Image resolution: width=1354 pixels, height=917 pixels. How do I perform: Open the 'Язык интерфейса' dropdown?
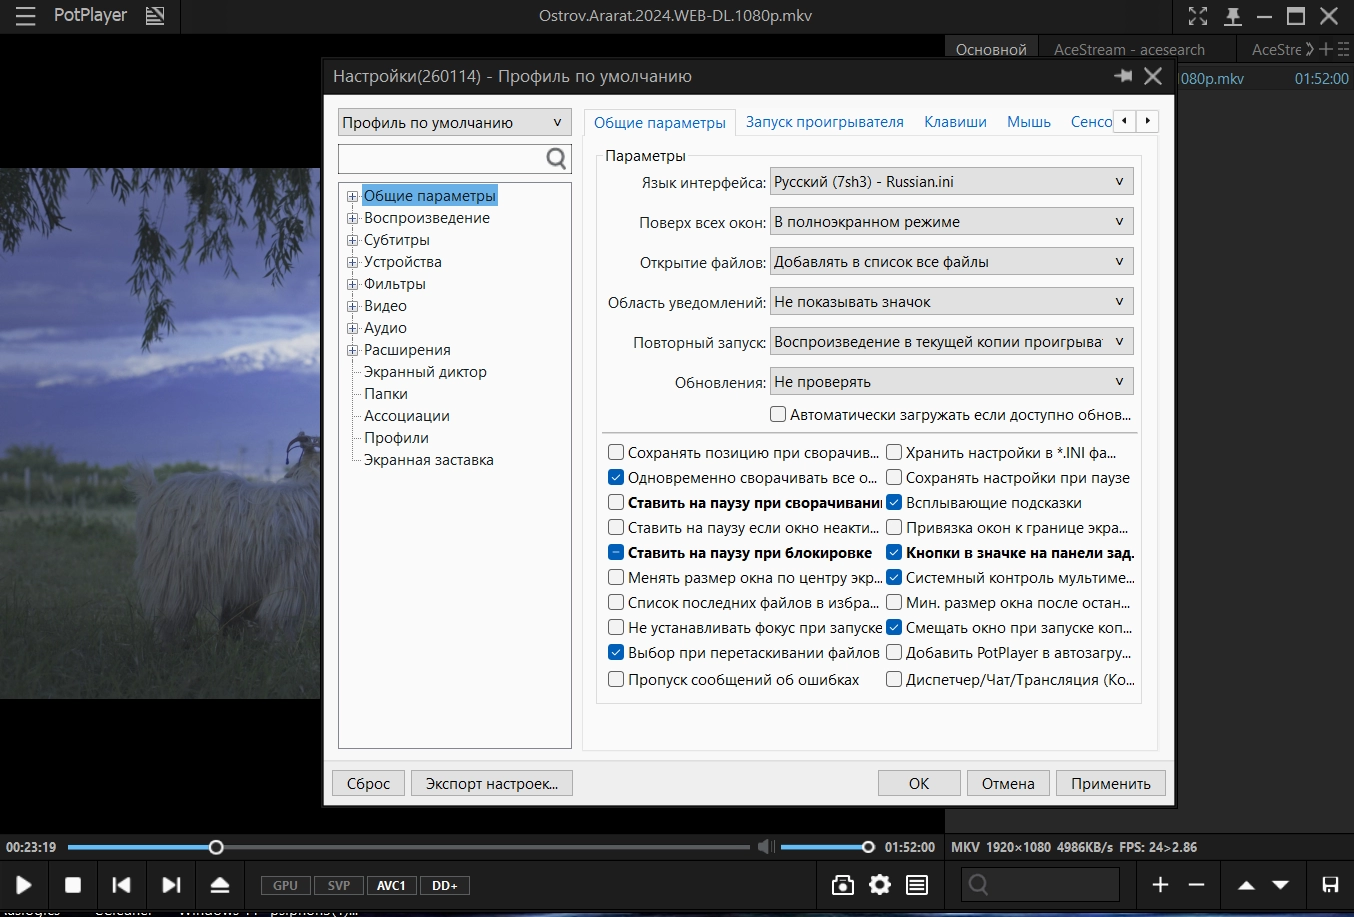coord(951,182)
